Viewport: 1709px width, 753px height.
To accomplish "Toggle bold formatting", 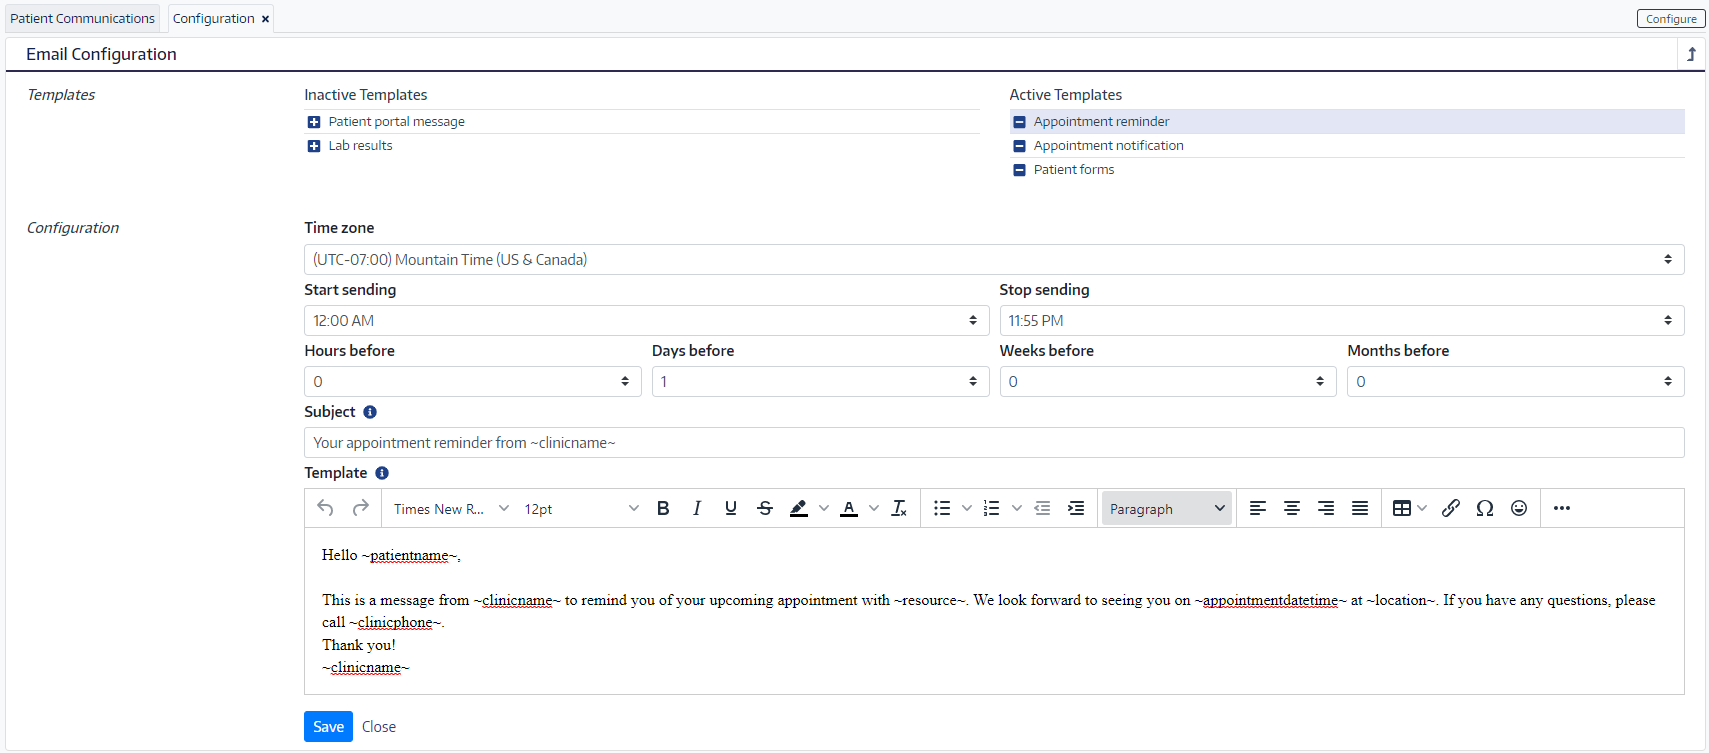I will point(663,508).
